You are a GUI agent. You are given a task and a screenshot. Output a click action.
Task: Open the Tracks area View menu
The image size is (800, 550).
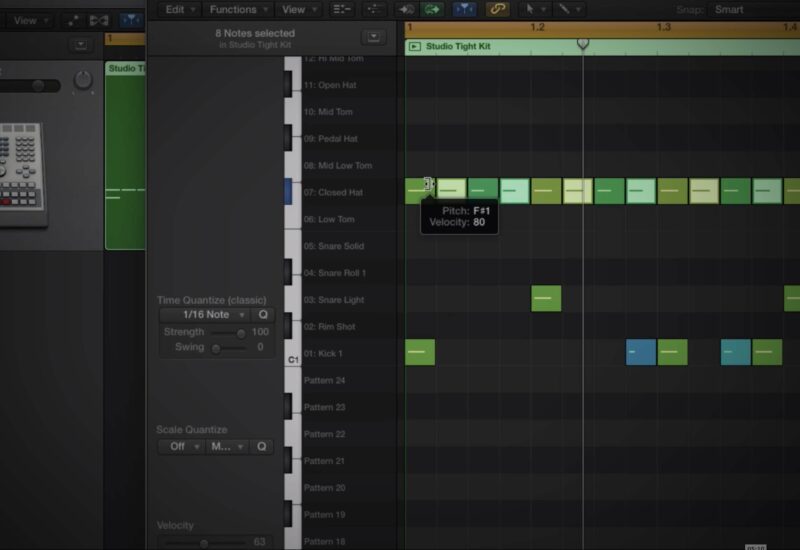(x=31, y=20)
